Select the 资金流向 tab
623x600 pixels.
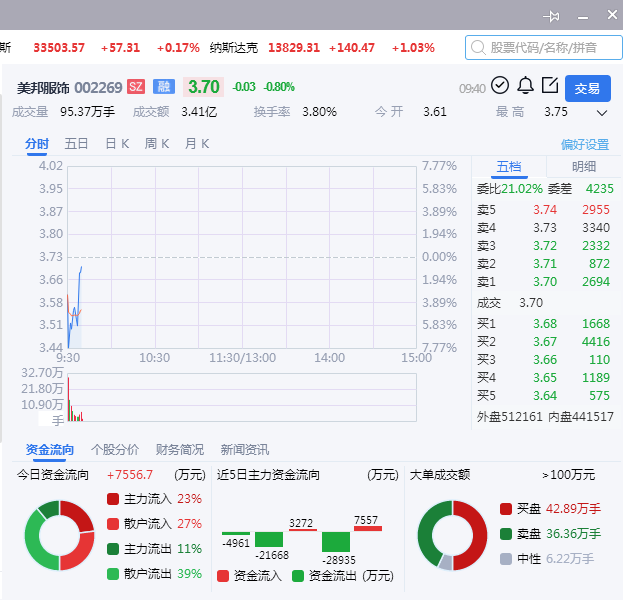coord(50,450)
